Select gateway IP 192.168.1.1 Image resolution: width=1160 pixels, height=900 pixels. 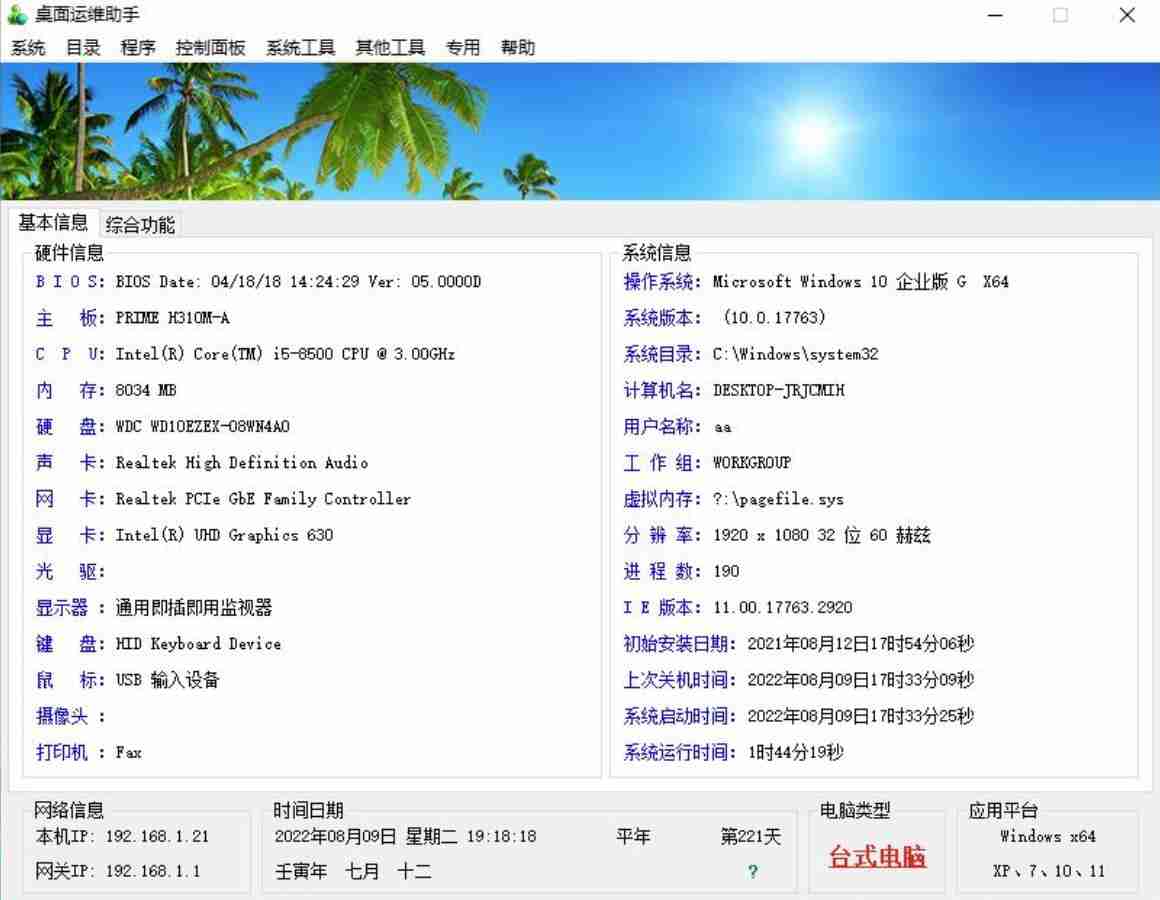(152, 872)
